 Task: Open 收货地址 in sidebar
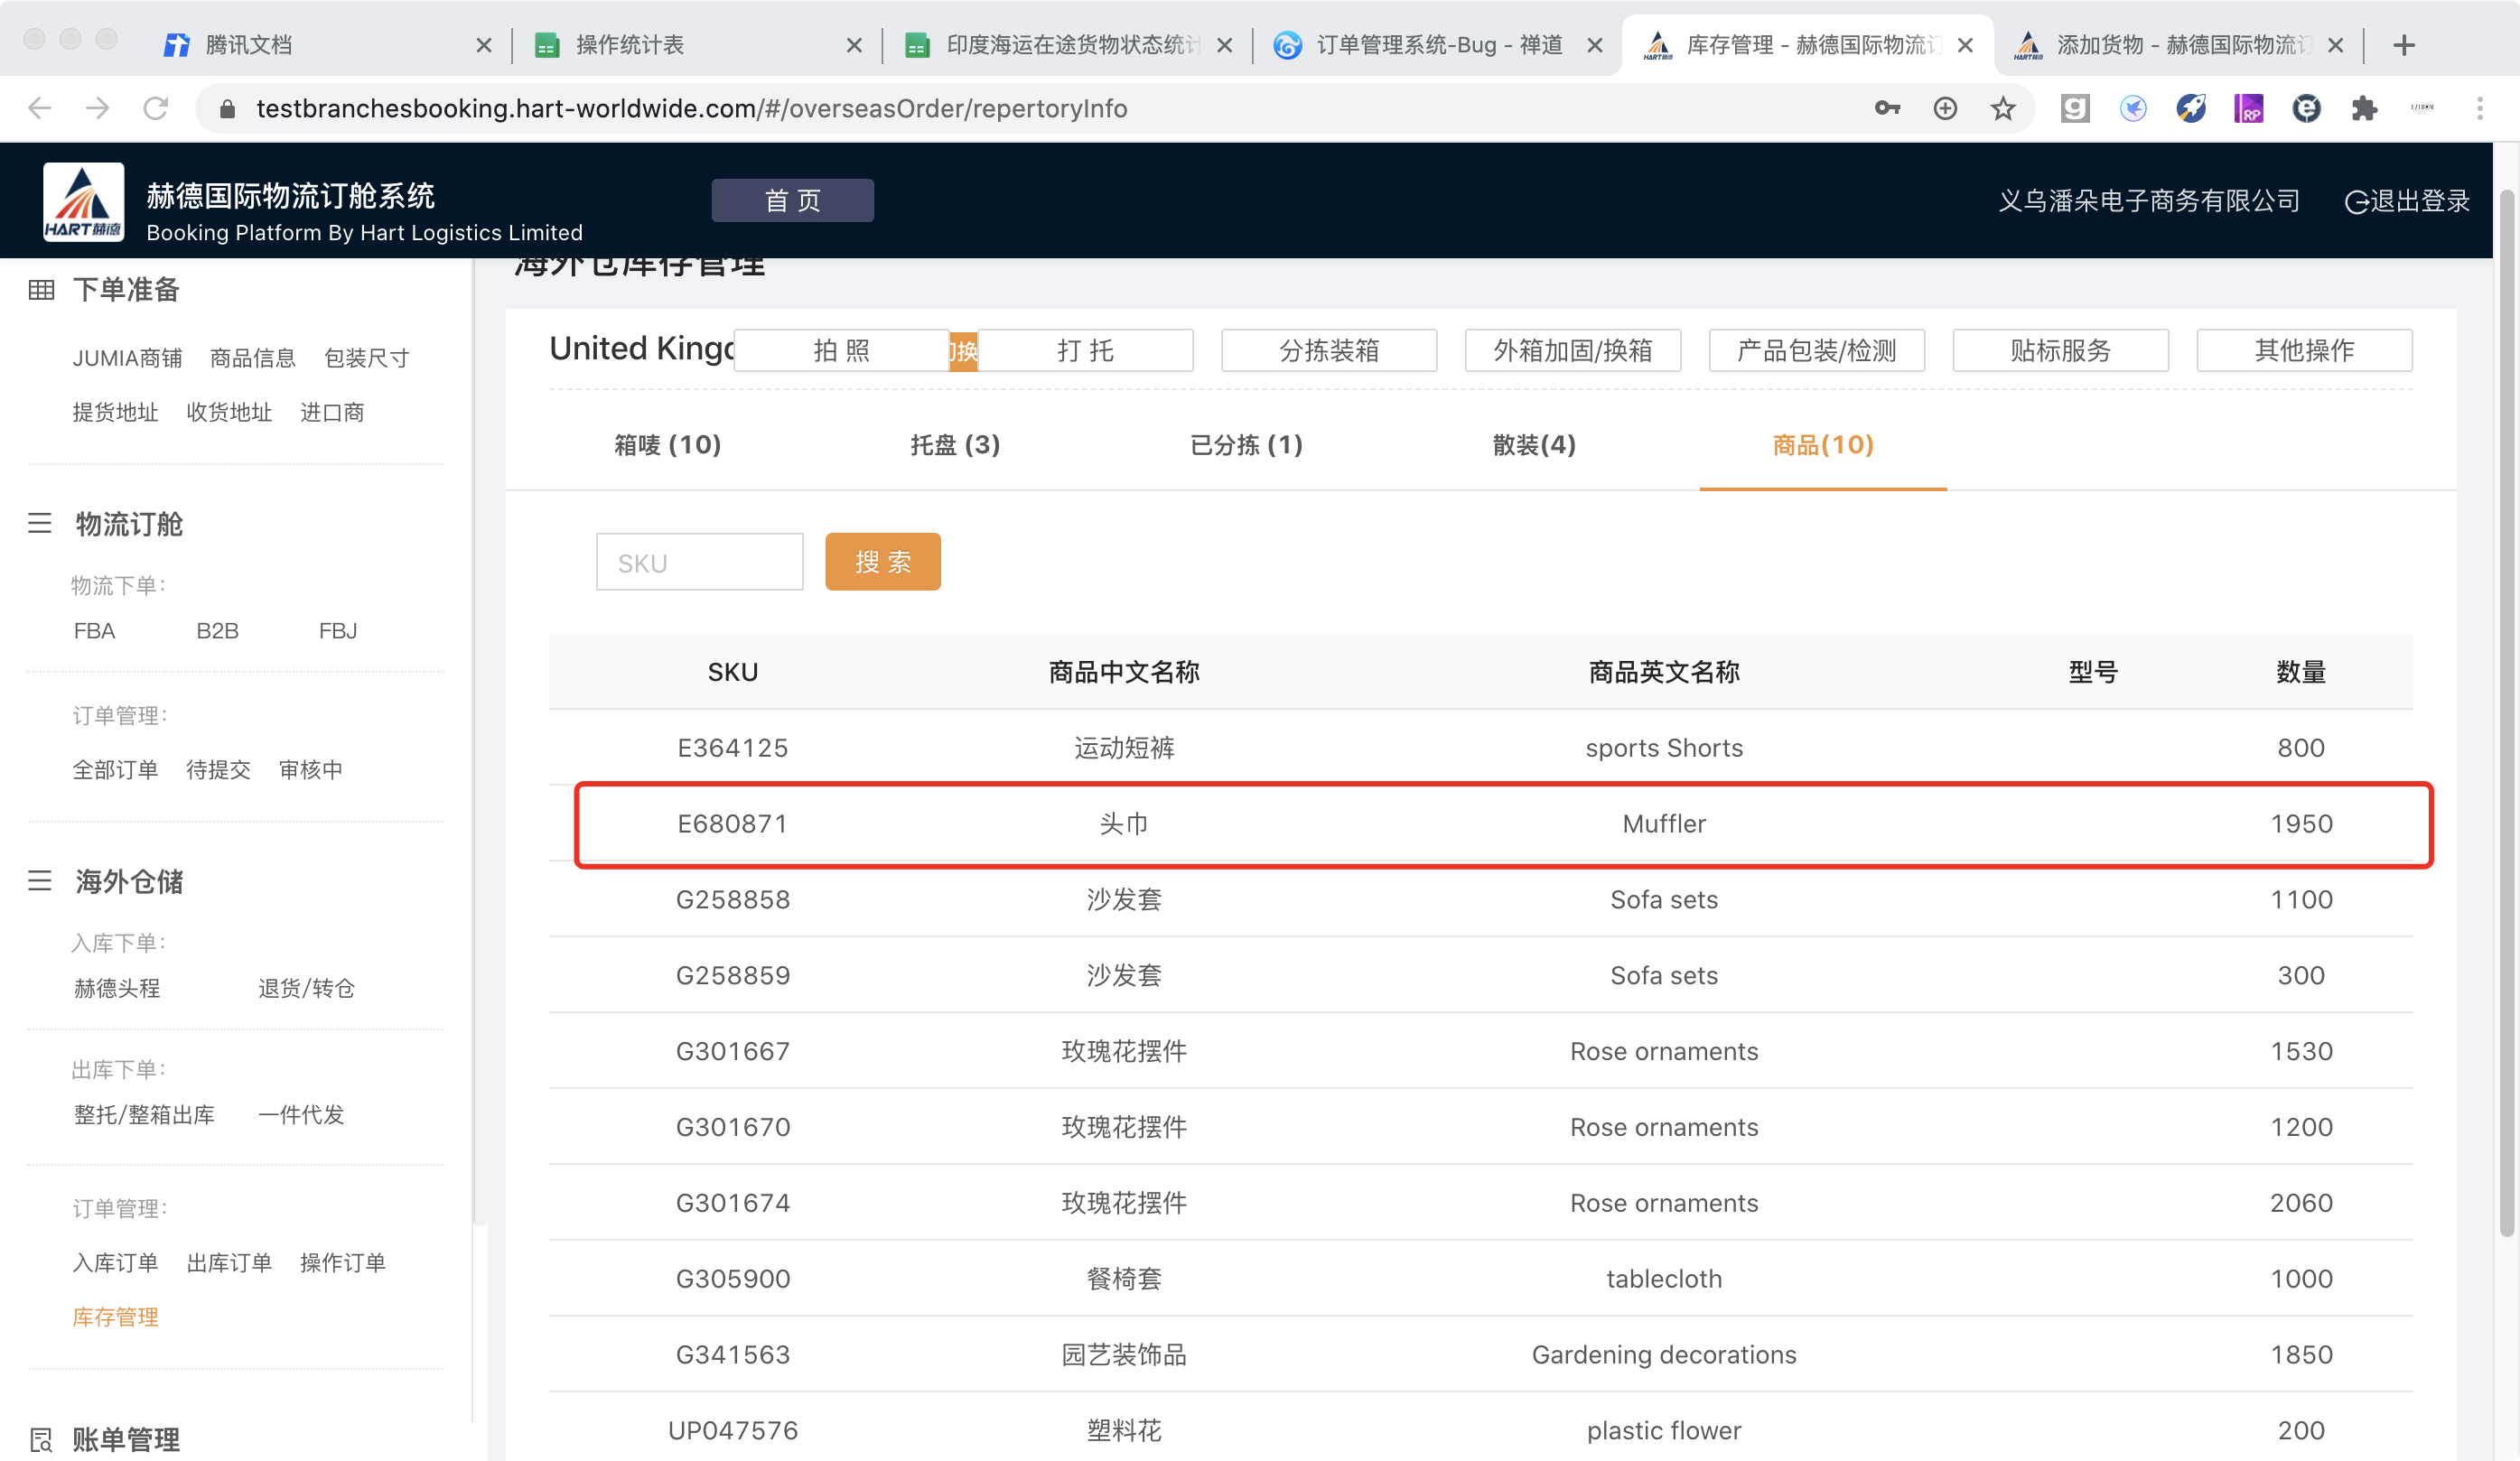[x=229, y=412]
